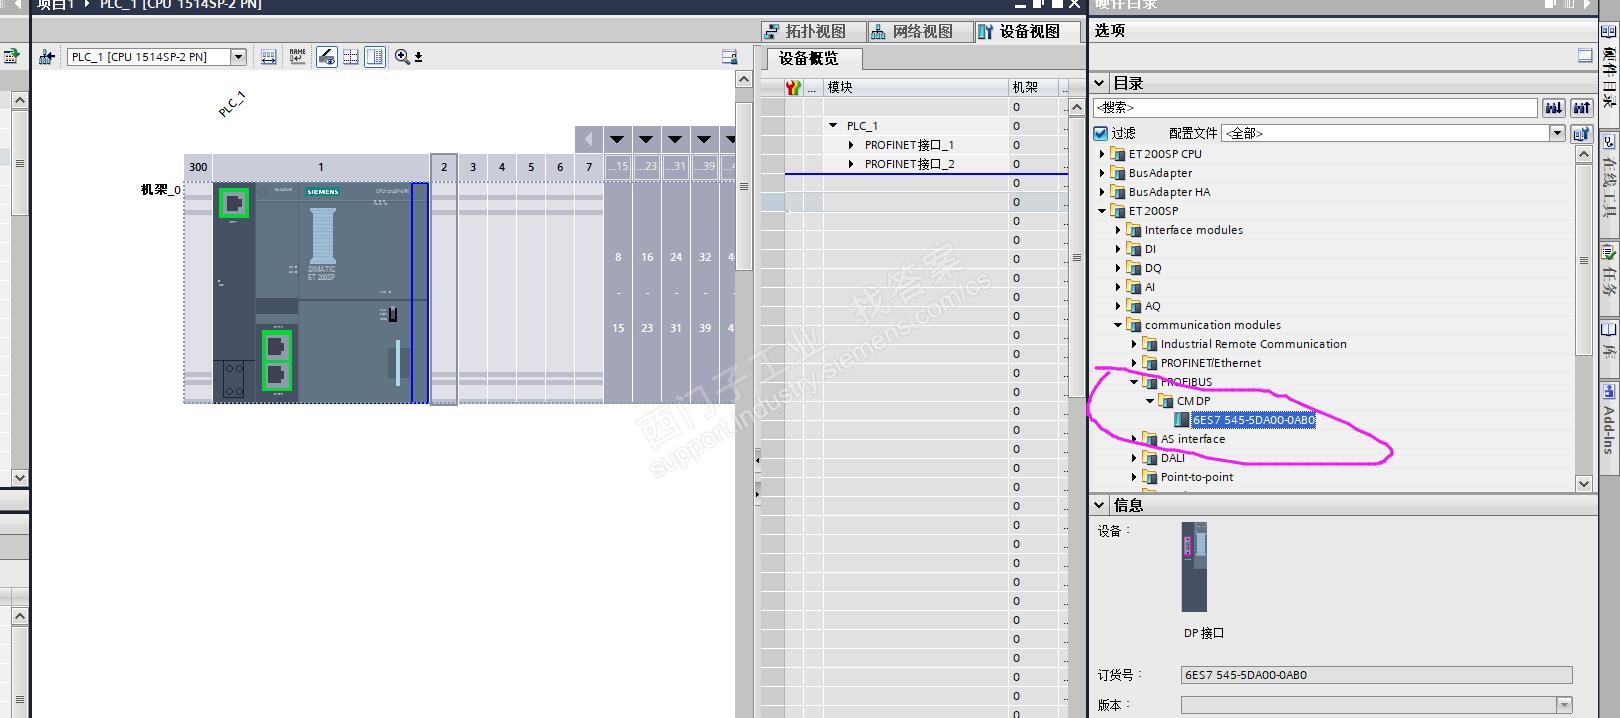The image size is (1620, 718).
Task: Open the PLC_1 device selector dropdown
Action: pyautogui.click(x=239, y=57)
